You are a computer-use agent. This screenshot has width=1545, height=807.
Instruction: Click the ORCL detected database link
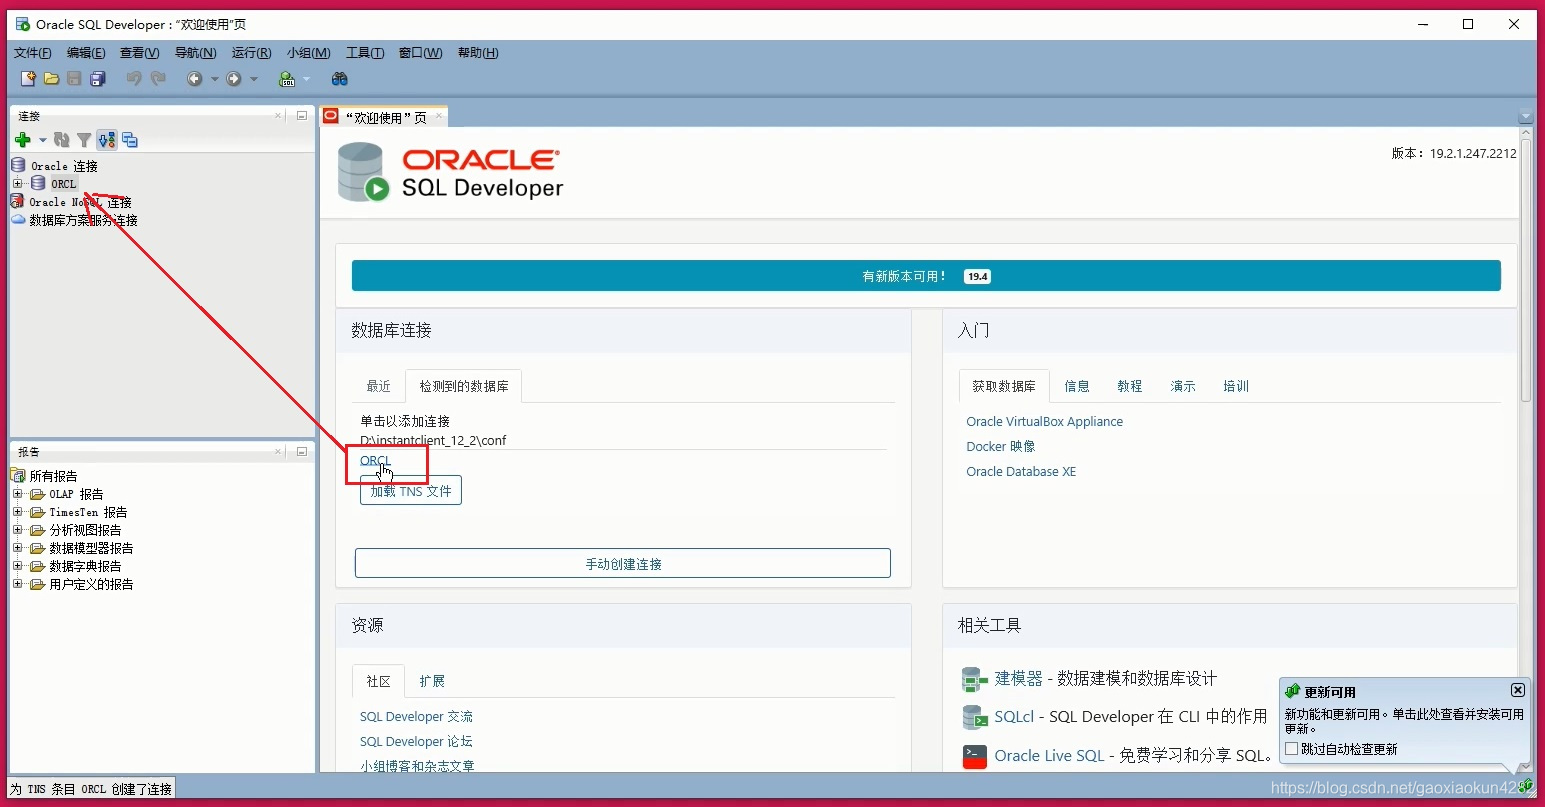(x=375, y=461)
